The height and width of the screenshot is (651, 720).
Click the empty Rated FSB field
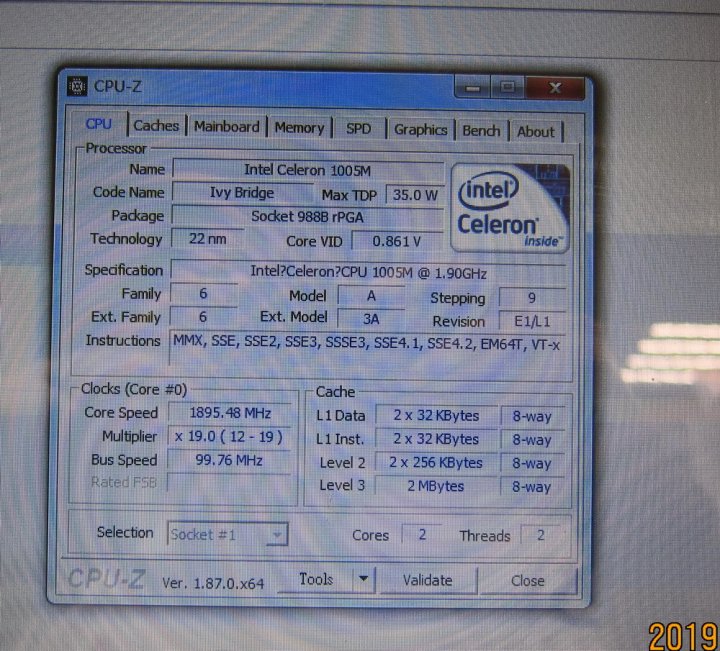point(229,482)
